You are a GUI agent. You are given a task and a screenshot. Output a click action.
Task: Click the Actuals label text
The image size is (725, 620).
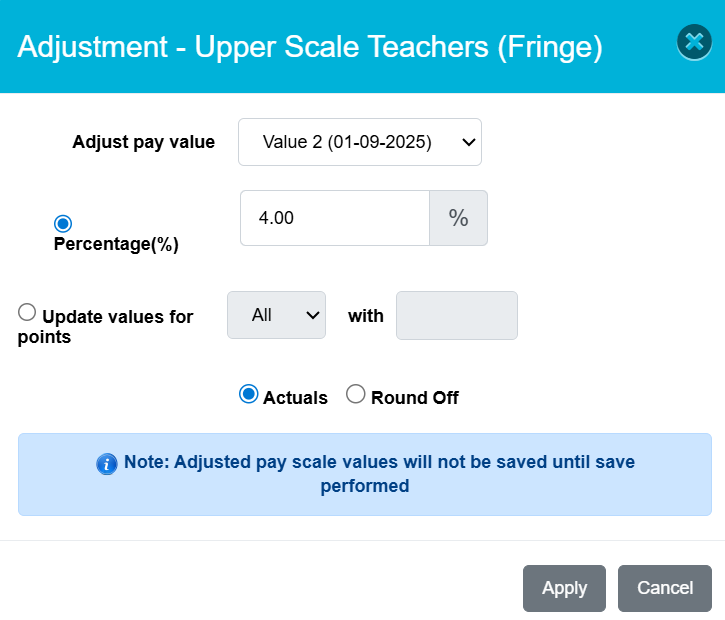[295, 398]
